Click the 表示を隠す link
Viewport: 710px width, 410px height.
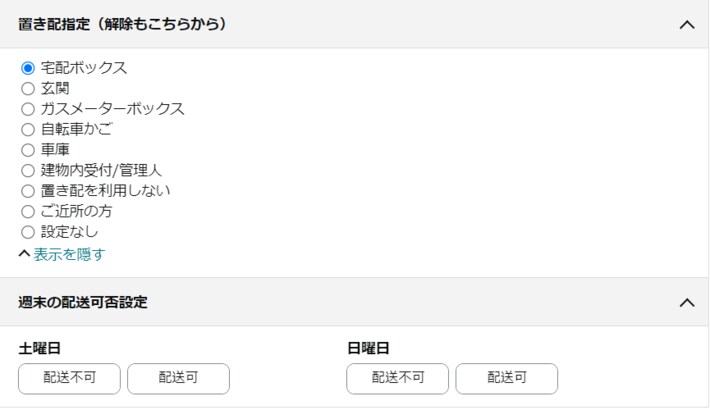click(69, 254)
